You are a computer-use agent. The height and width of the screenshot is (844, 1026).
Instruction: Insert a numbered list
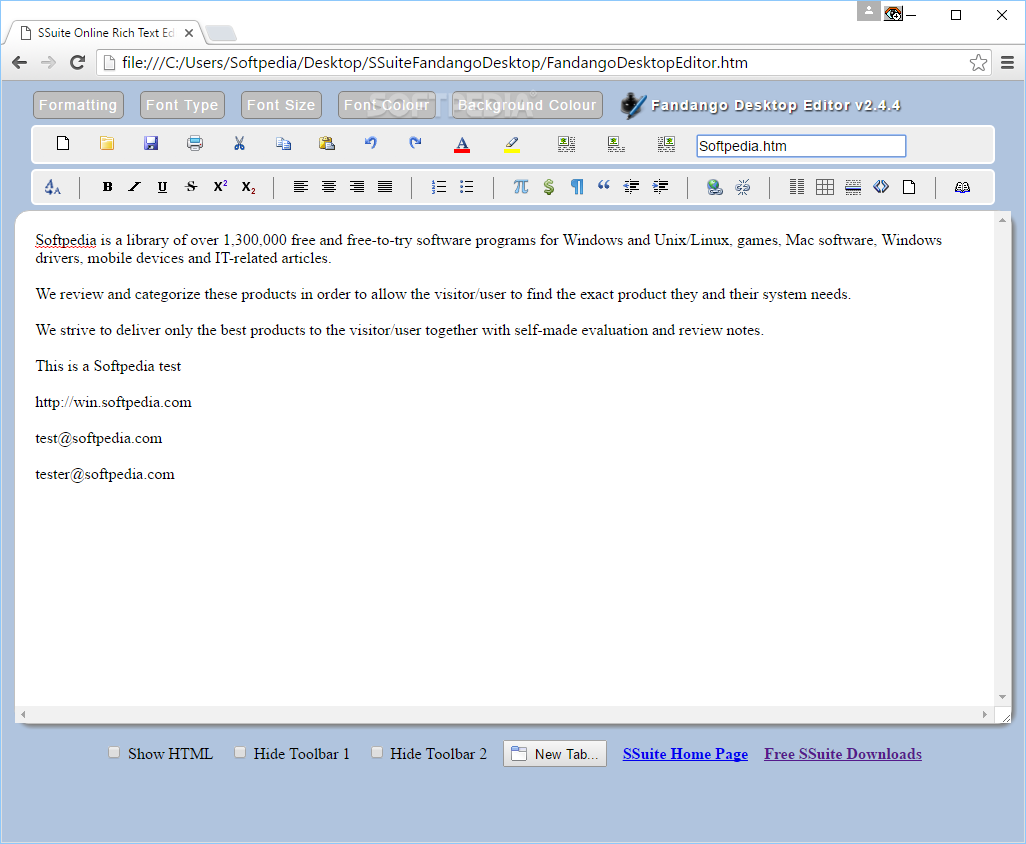click(439, 187)
